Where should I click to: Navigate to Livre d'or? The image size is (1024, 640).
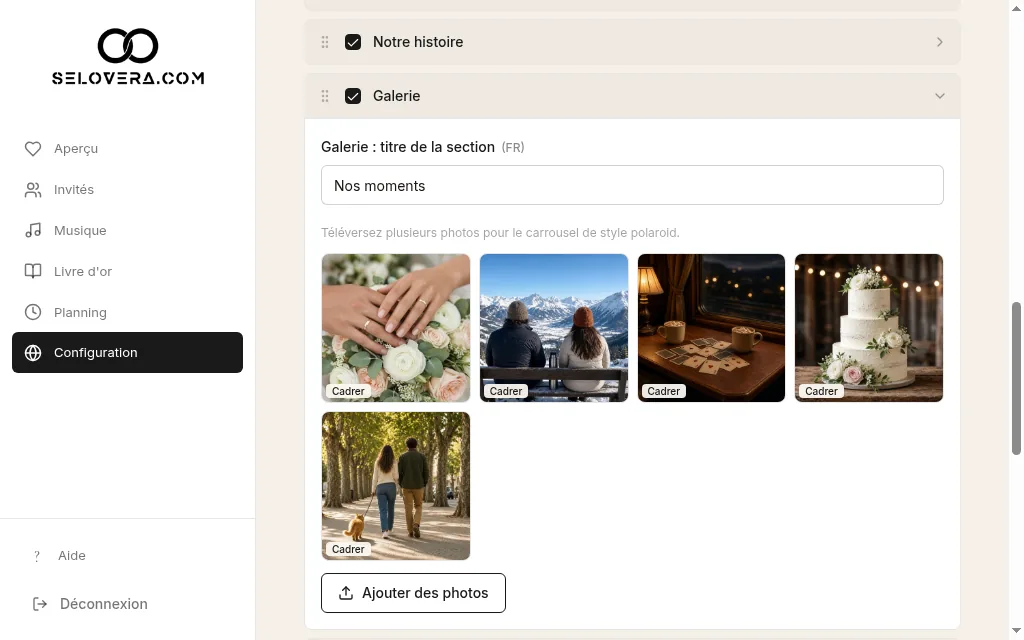coord(127,272)
